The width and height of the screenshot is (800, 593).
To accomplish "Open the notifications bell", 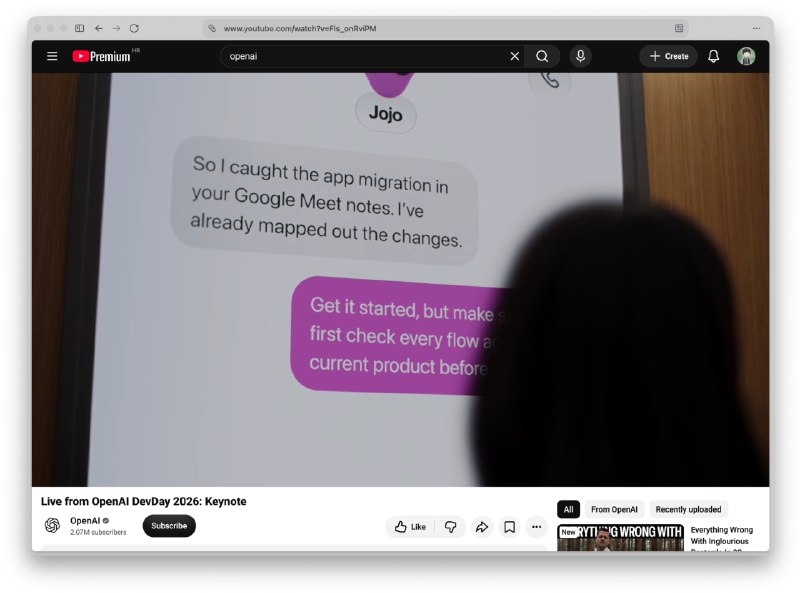I will point(714,56).
